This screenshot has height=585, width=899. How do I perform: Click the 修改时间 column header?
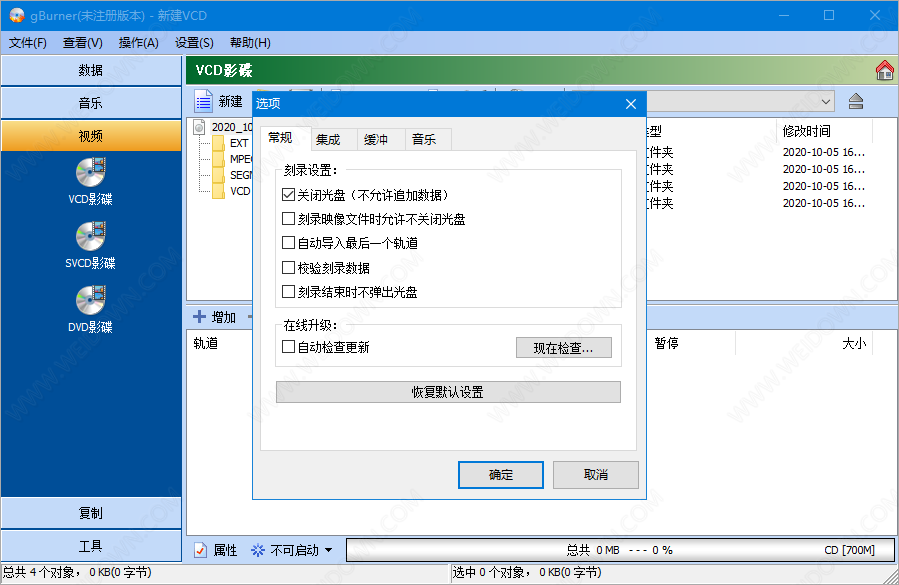tap(807, 131)
